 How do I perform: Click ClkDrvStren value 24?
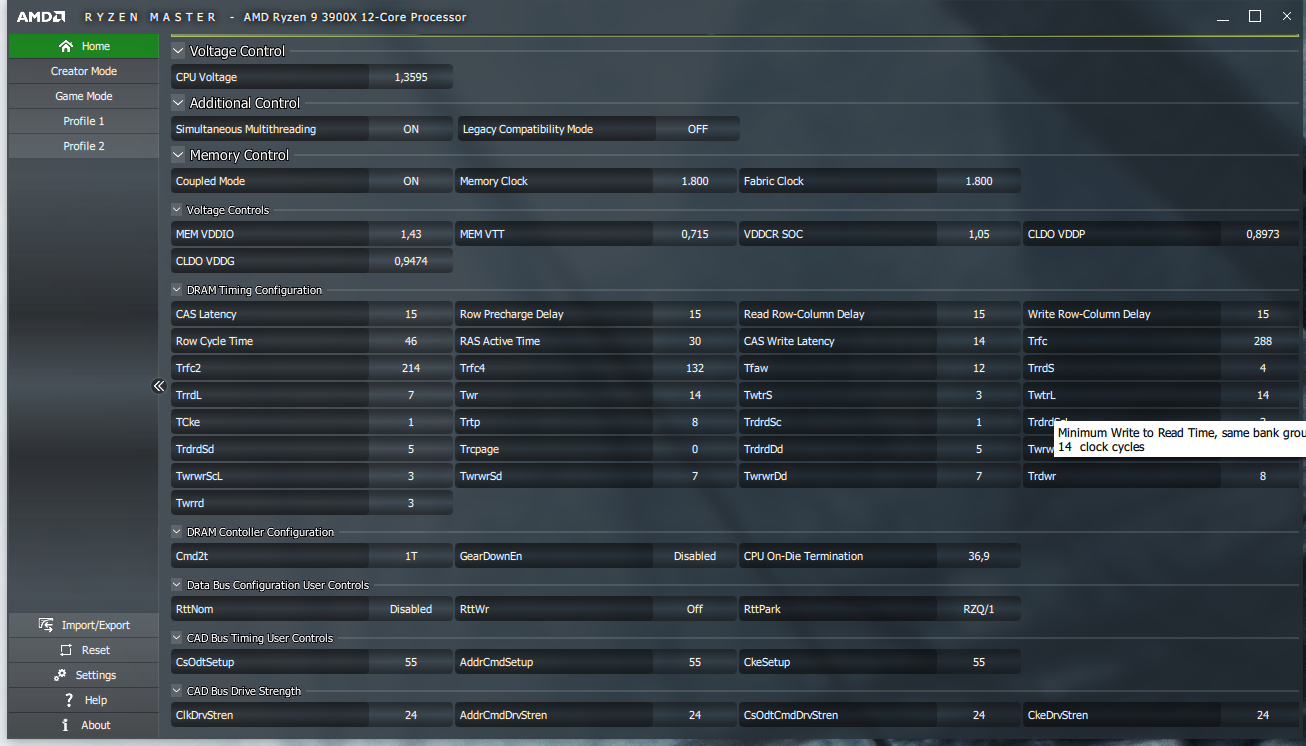coord(411,715)
